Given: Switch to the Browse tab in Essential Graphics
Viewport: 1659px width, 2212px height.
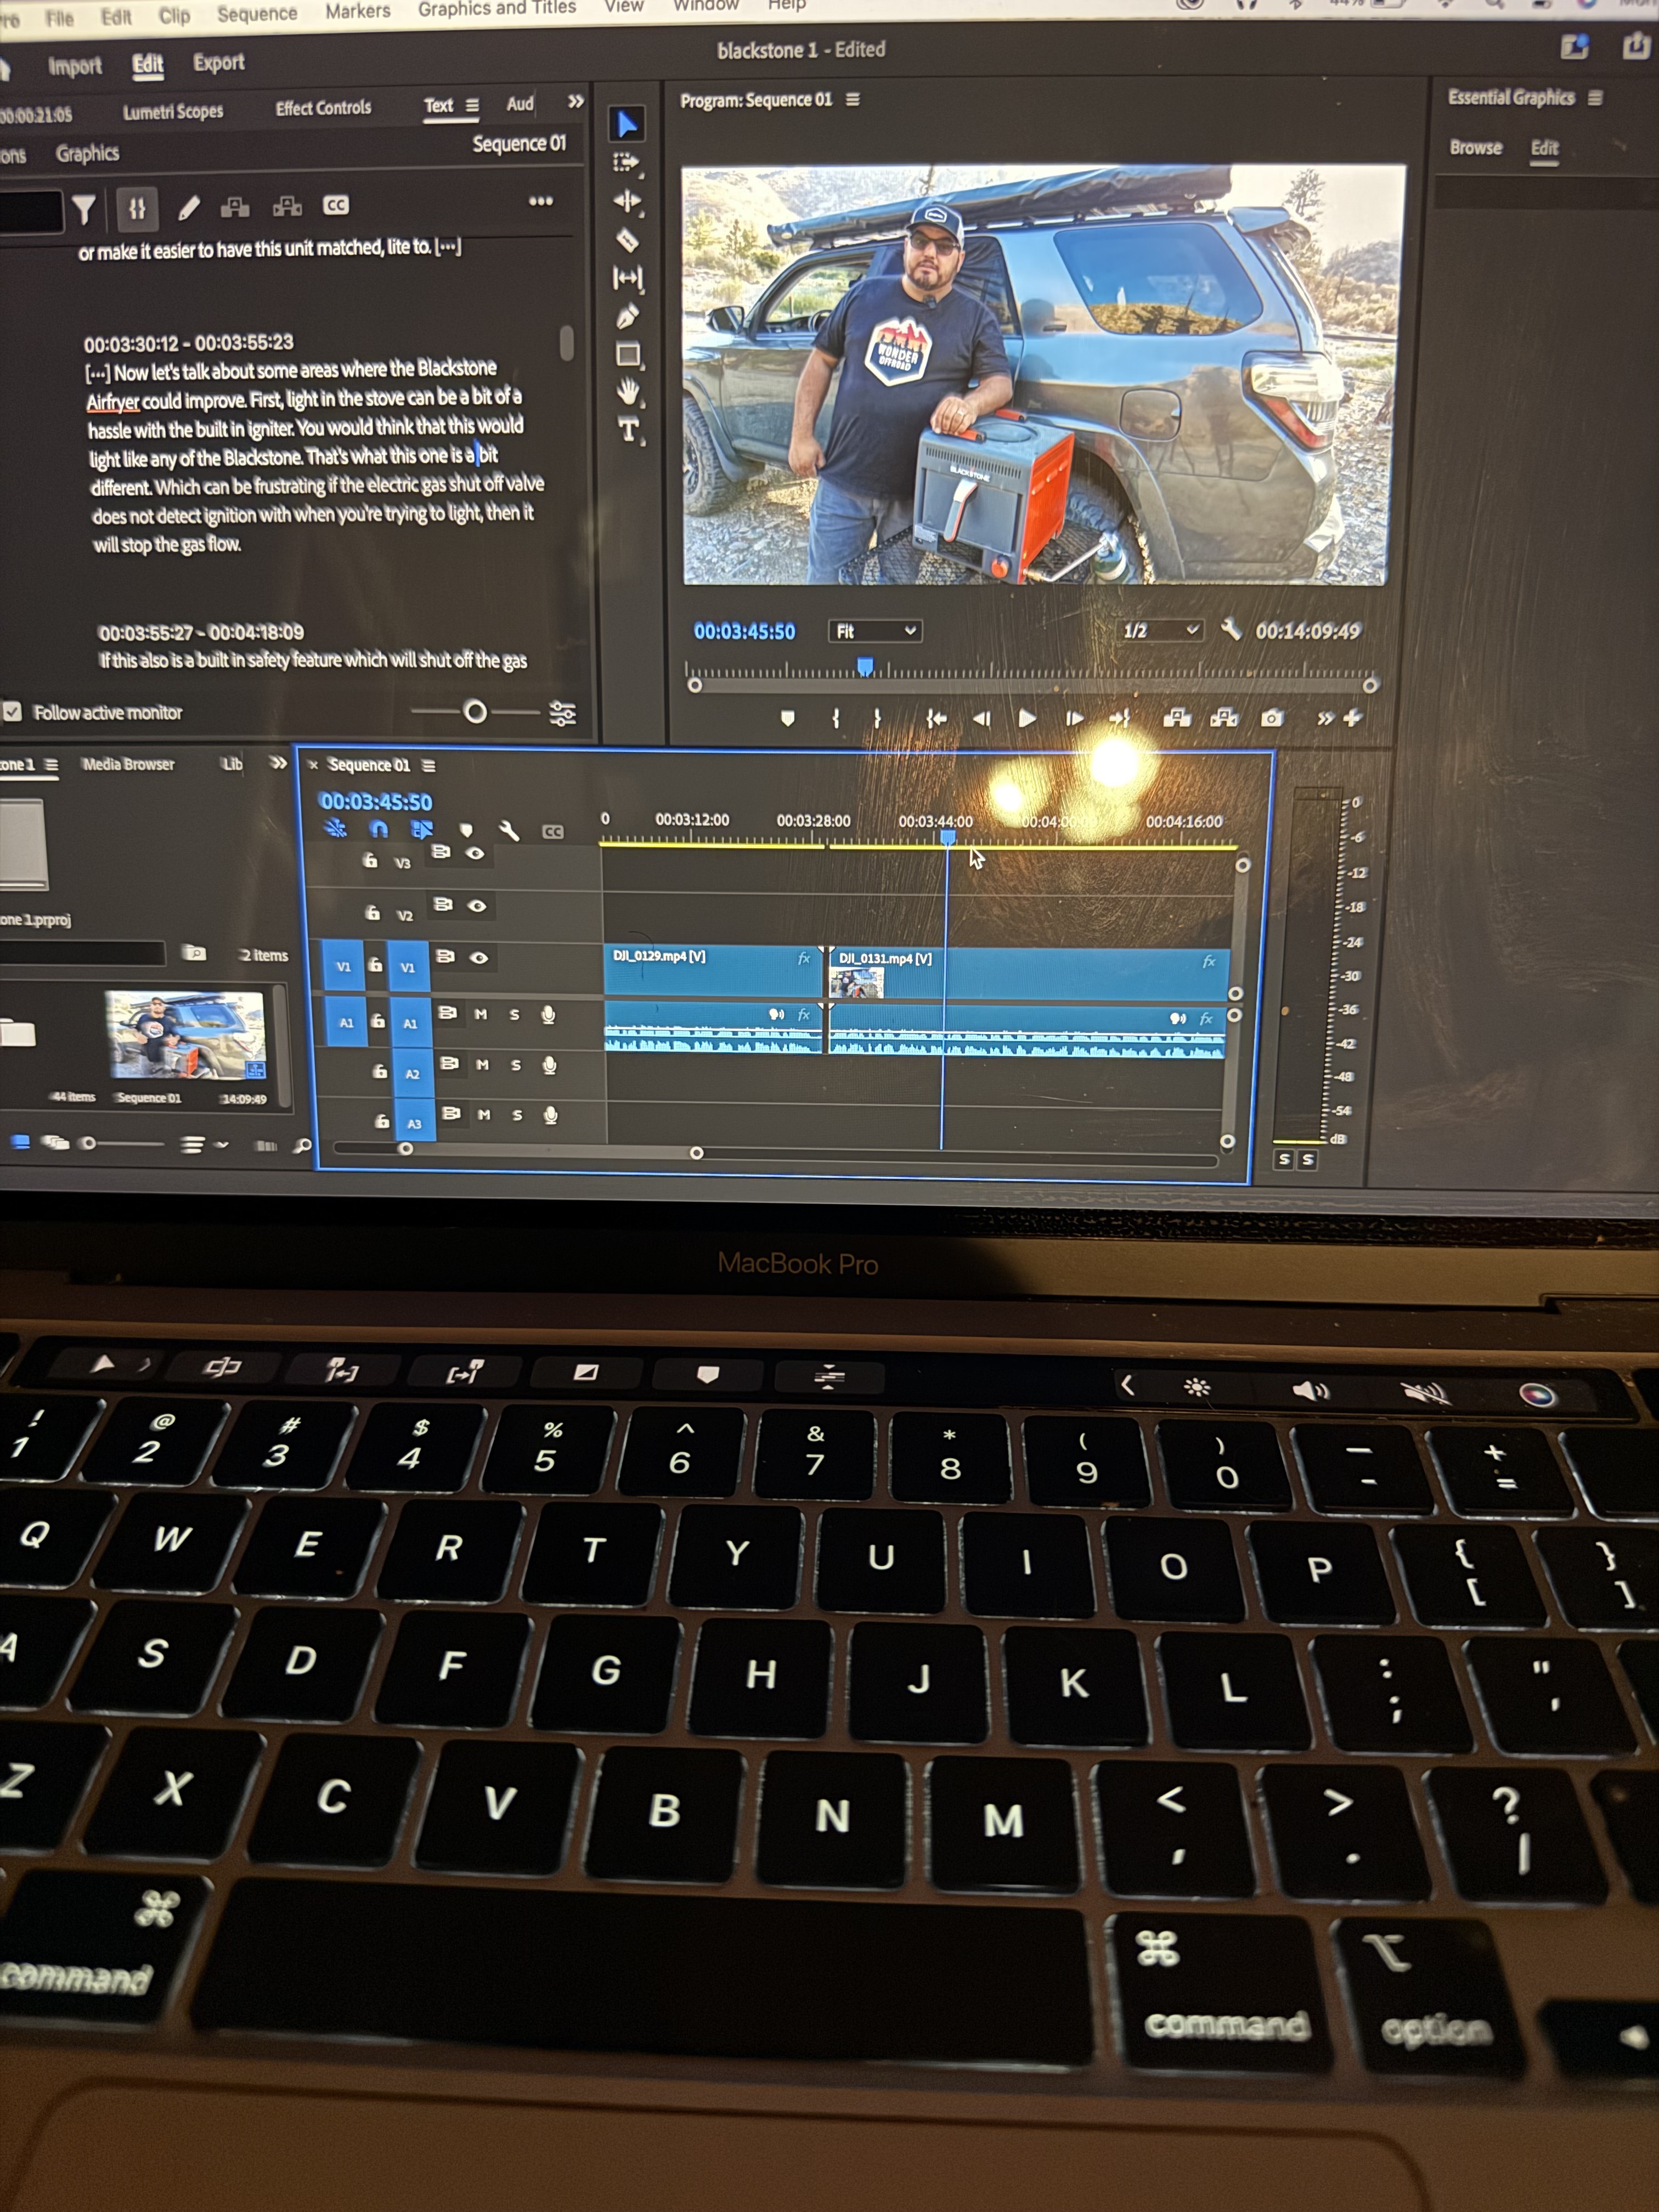Looking at the screenshot, I should [1476, 148].
